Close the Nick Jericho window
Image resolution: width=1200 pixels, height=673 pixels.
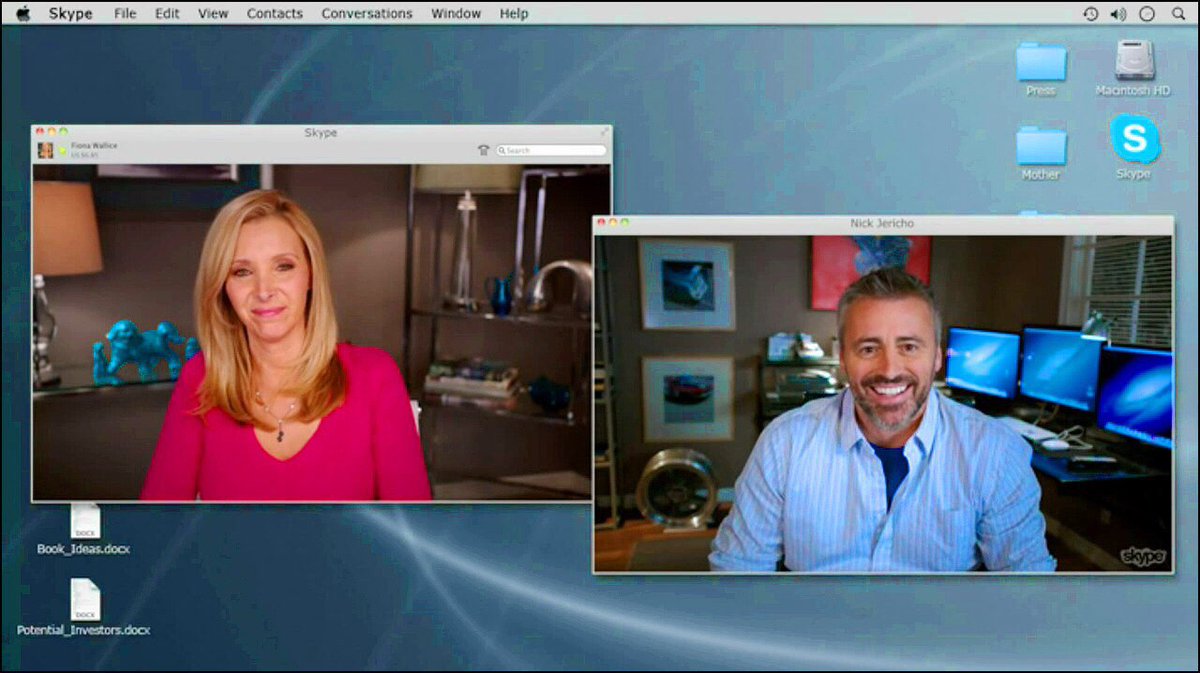pyautogui.click(x=602, y=222)
